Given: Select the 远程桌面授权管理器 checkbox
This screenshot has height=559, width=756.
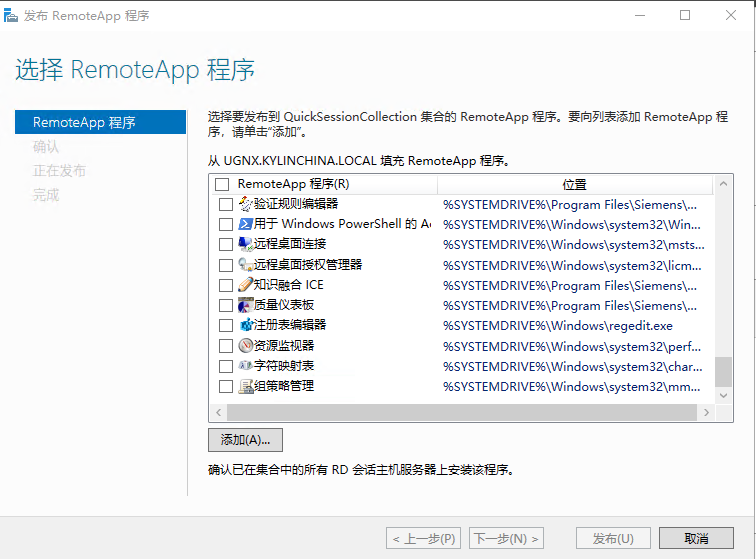Looking at the screenshot, I should (x=226, y=265).
